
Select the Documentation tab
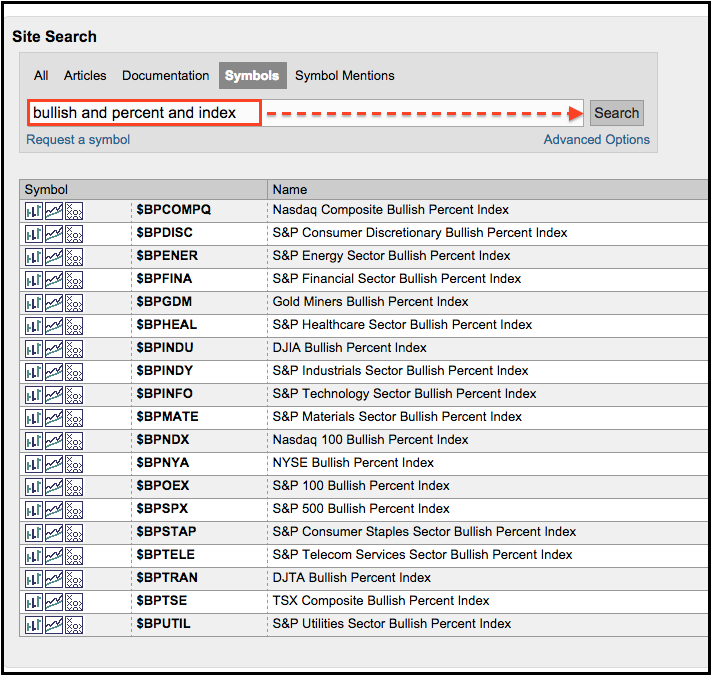[166, 76]
